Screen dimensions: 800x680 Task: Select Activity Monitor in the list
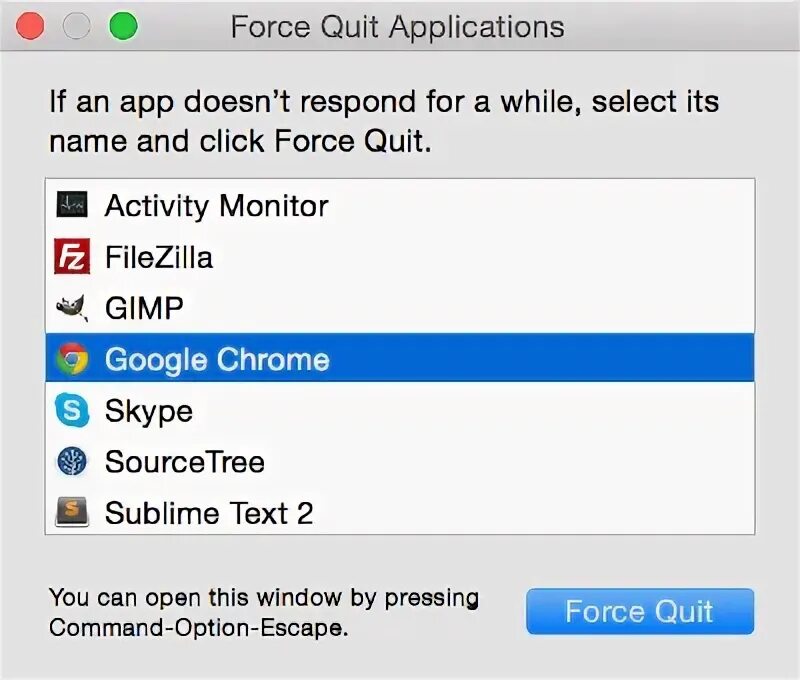click(x=216, y=206)
